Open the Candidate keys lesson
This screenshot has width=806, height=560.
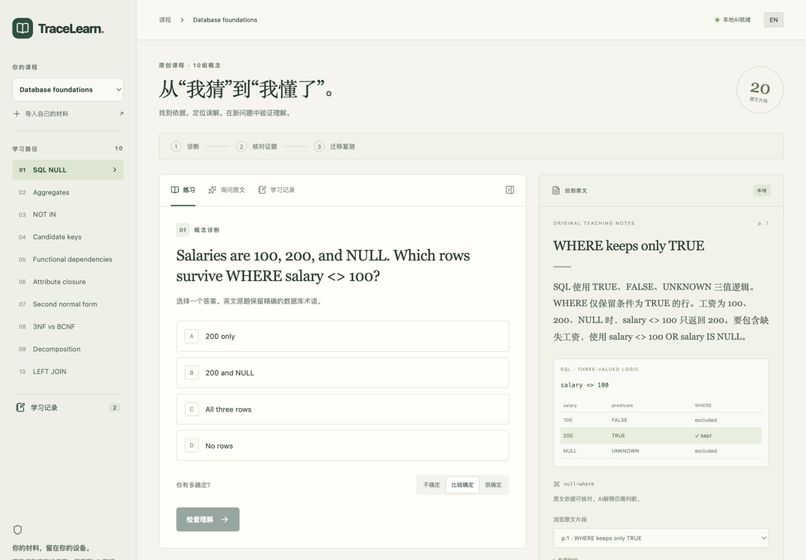click(68, 237)
